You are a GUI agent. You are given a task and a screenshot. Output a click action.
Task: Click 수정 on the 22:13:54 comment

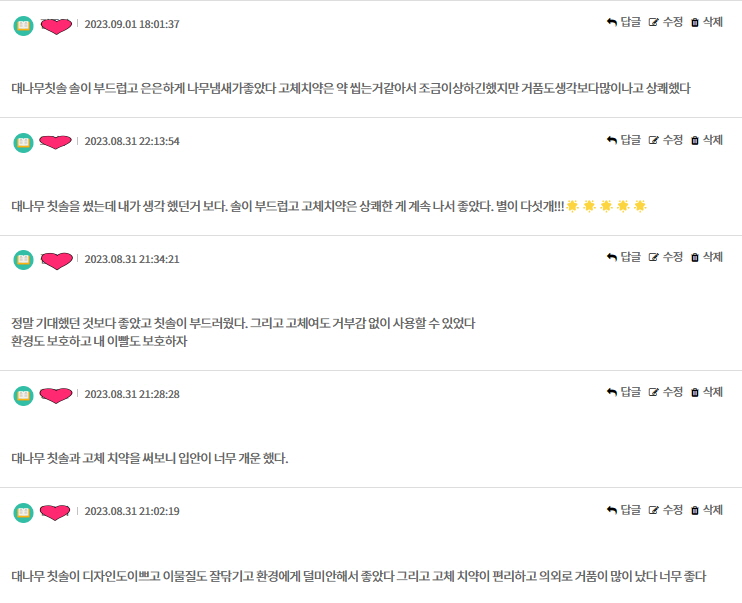665,140
